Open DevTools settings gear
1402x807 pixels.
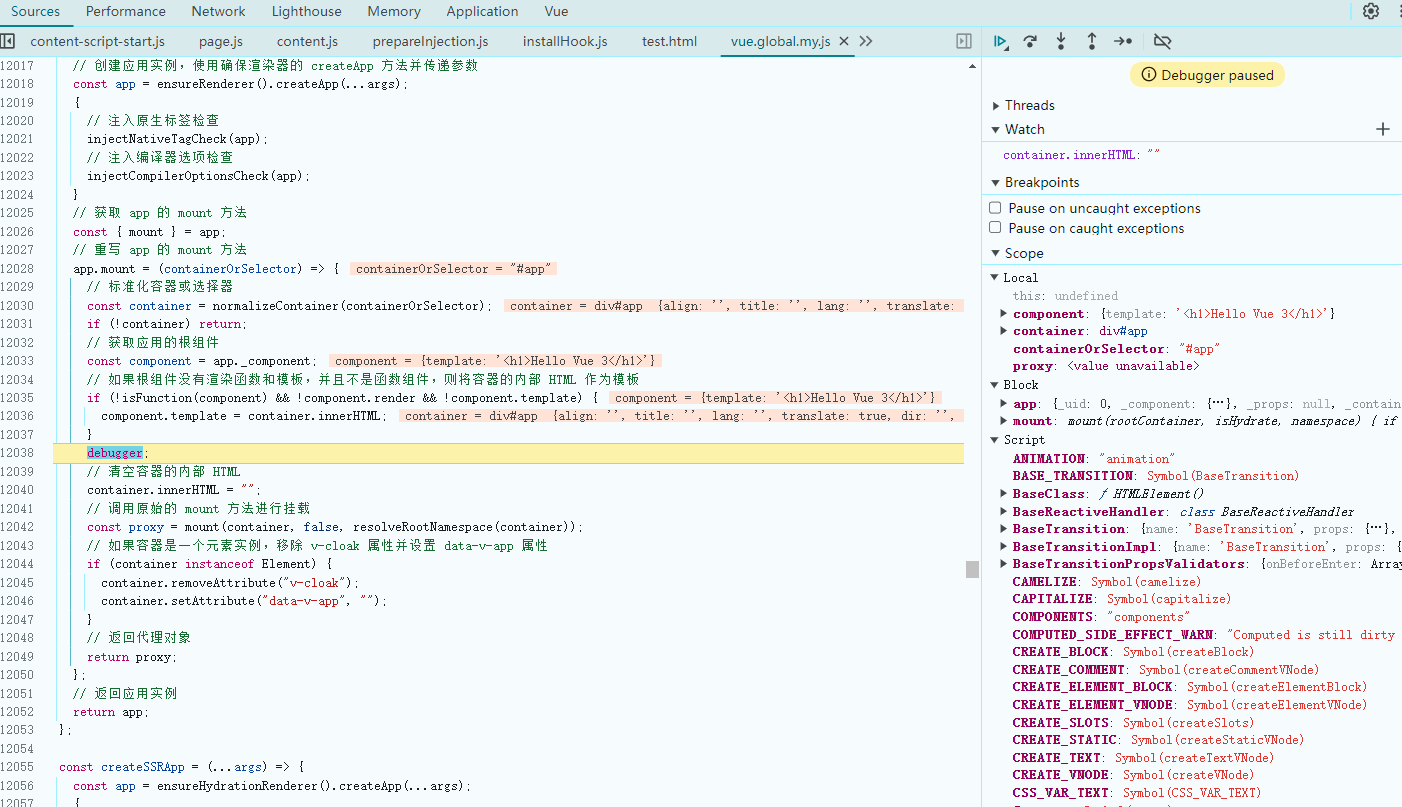(1371, 11)
